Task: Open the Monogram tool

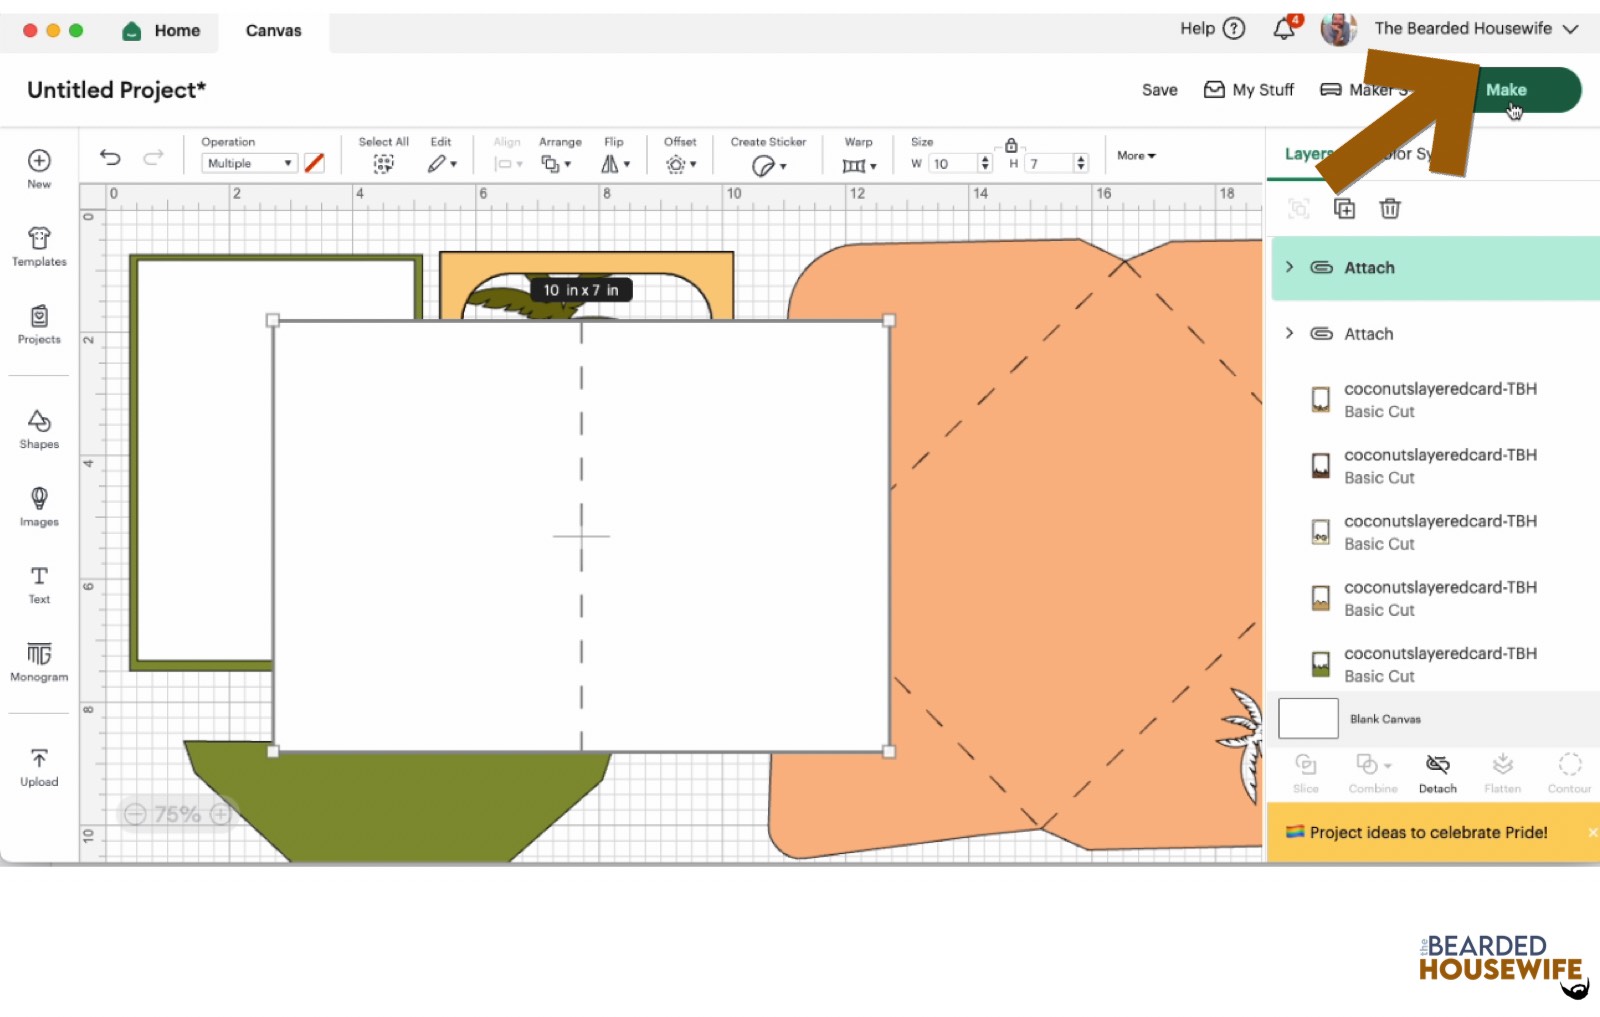Action: point(39,661)
